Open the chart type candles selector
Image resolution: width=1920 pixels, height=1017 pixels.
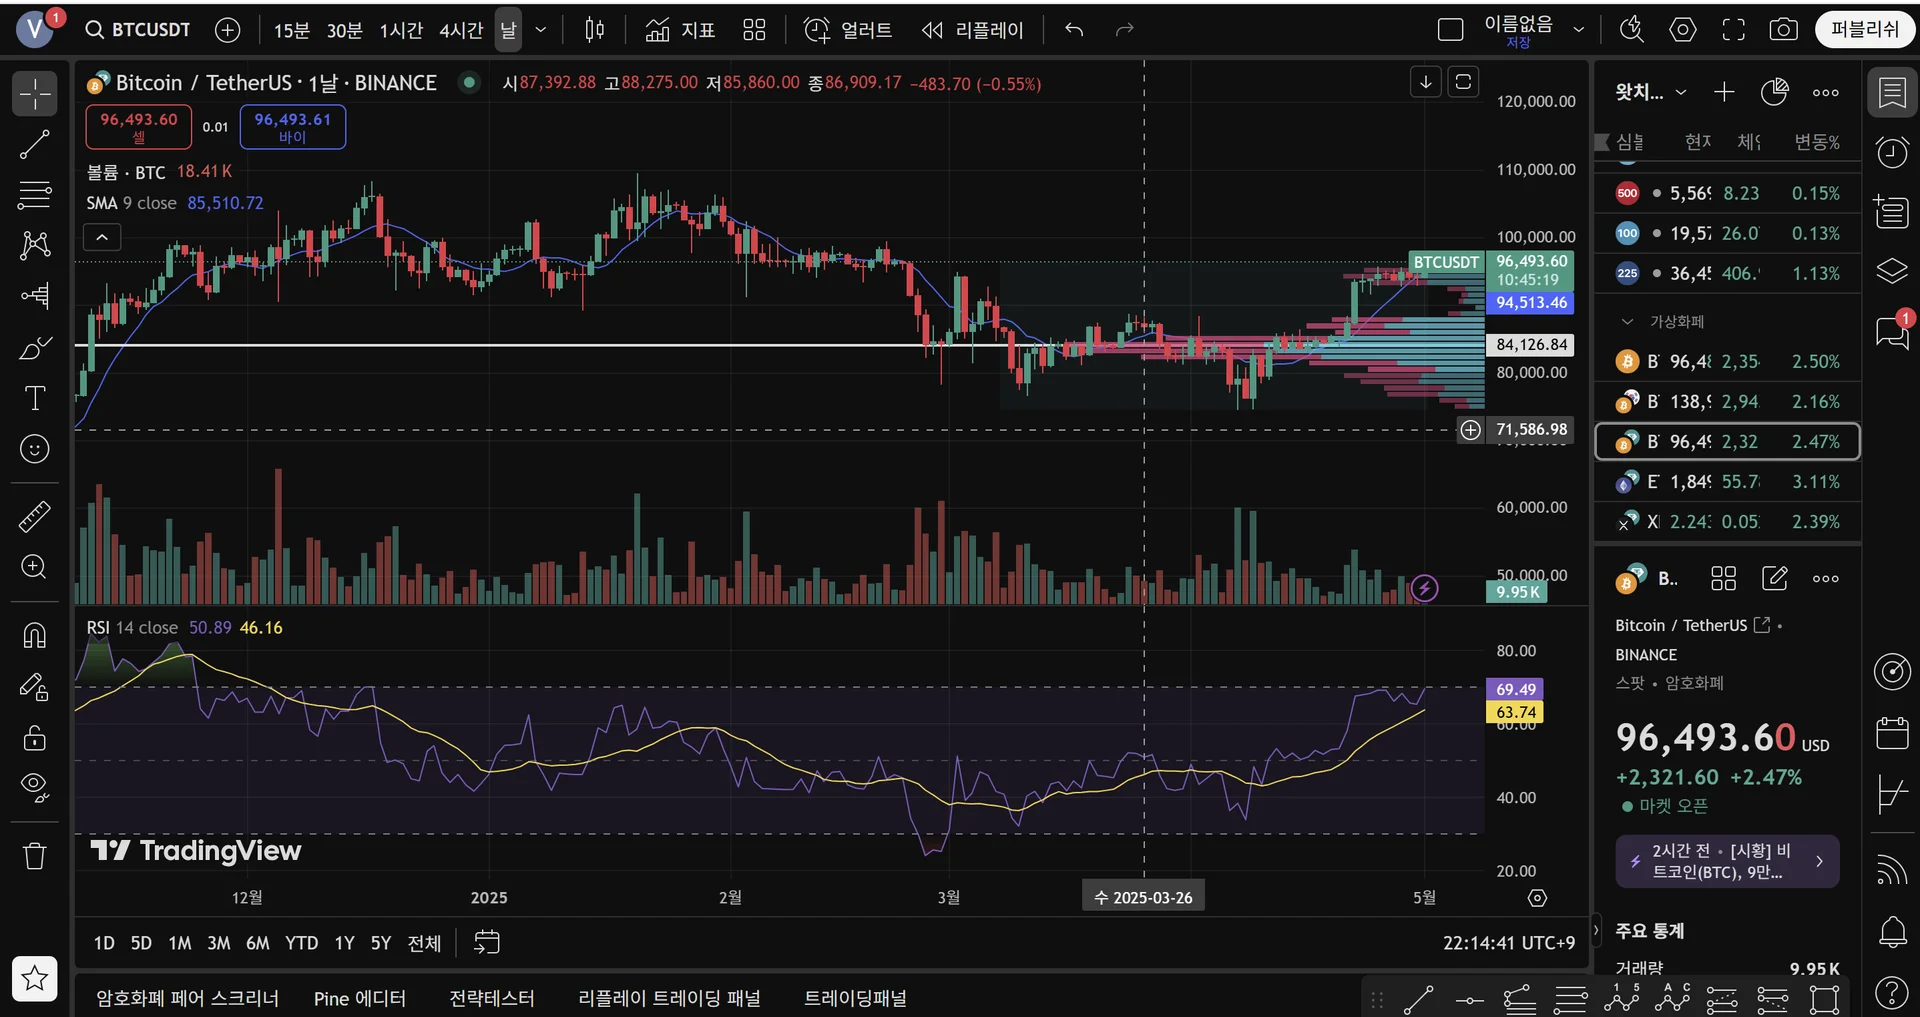pyautogui.click(x=595, y=30)
